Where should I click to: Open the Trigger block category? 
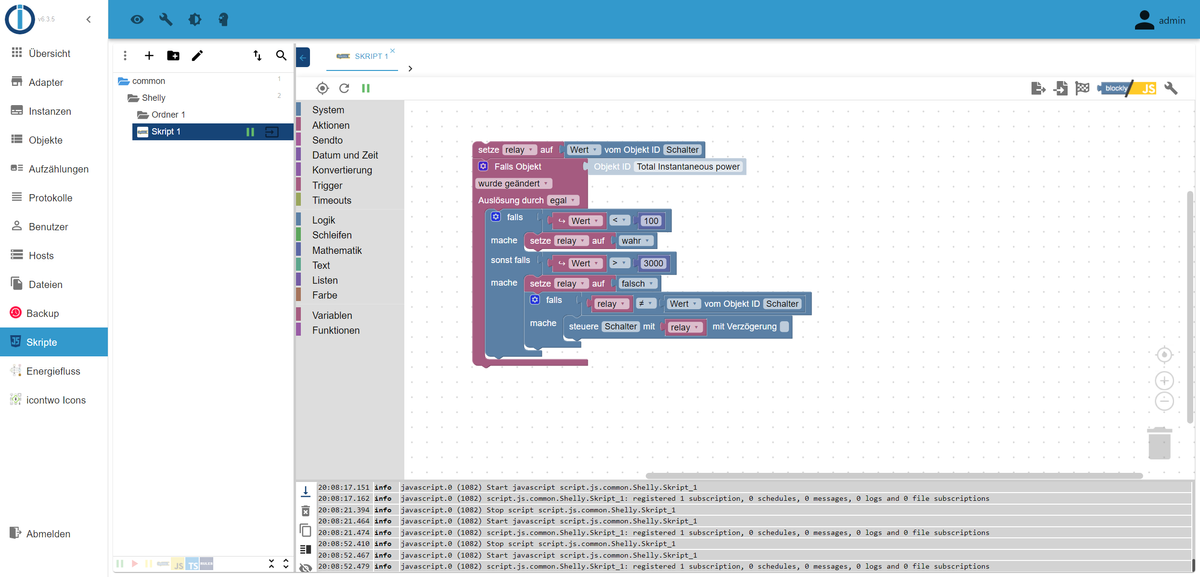pyautogui.click(x=327, y=185)
